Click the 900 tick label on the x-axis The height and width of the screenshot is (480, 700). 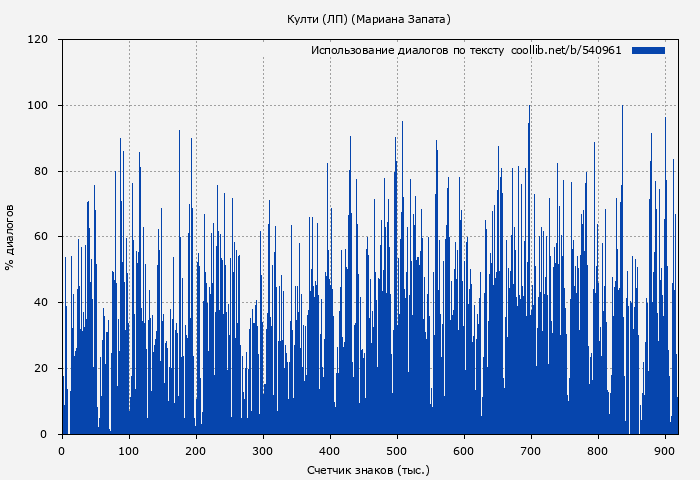[x=665, y=451]
